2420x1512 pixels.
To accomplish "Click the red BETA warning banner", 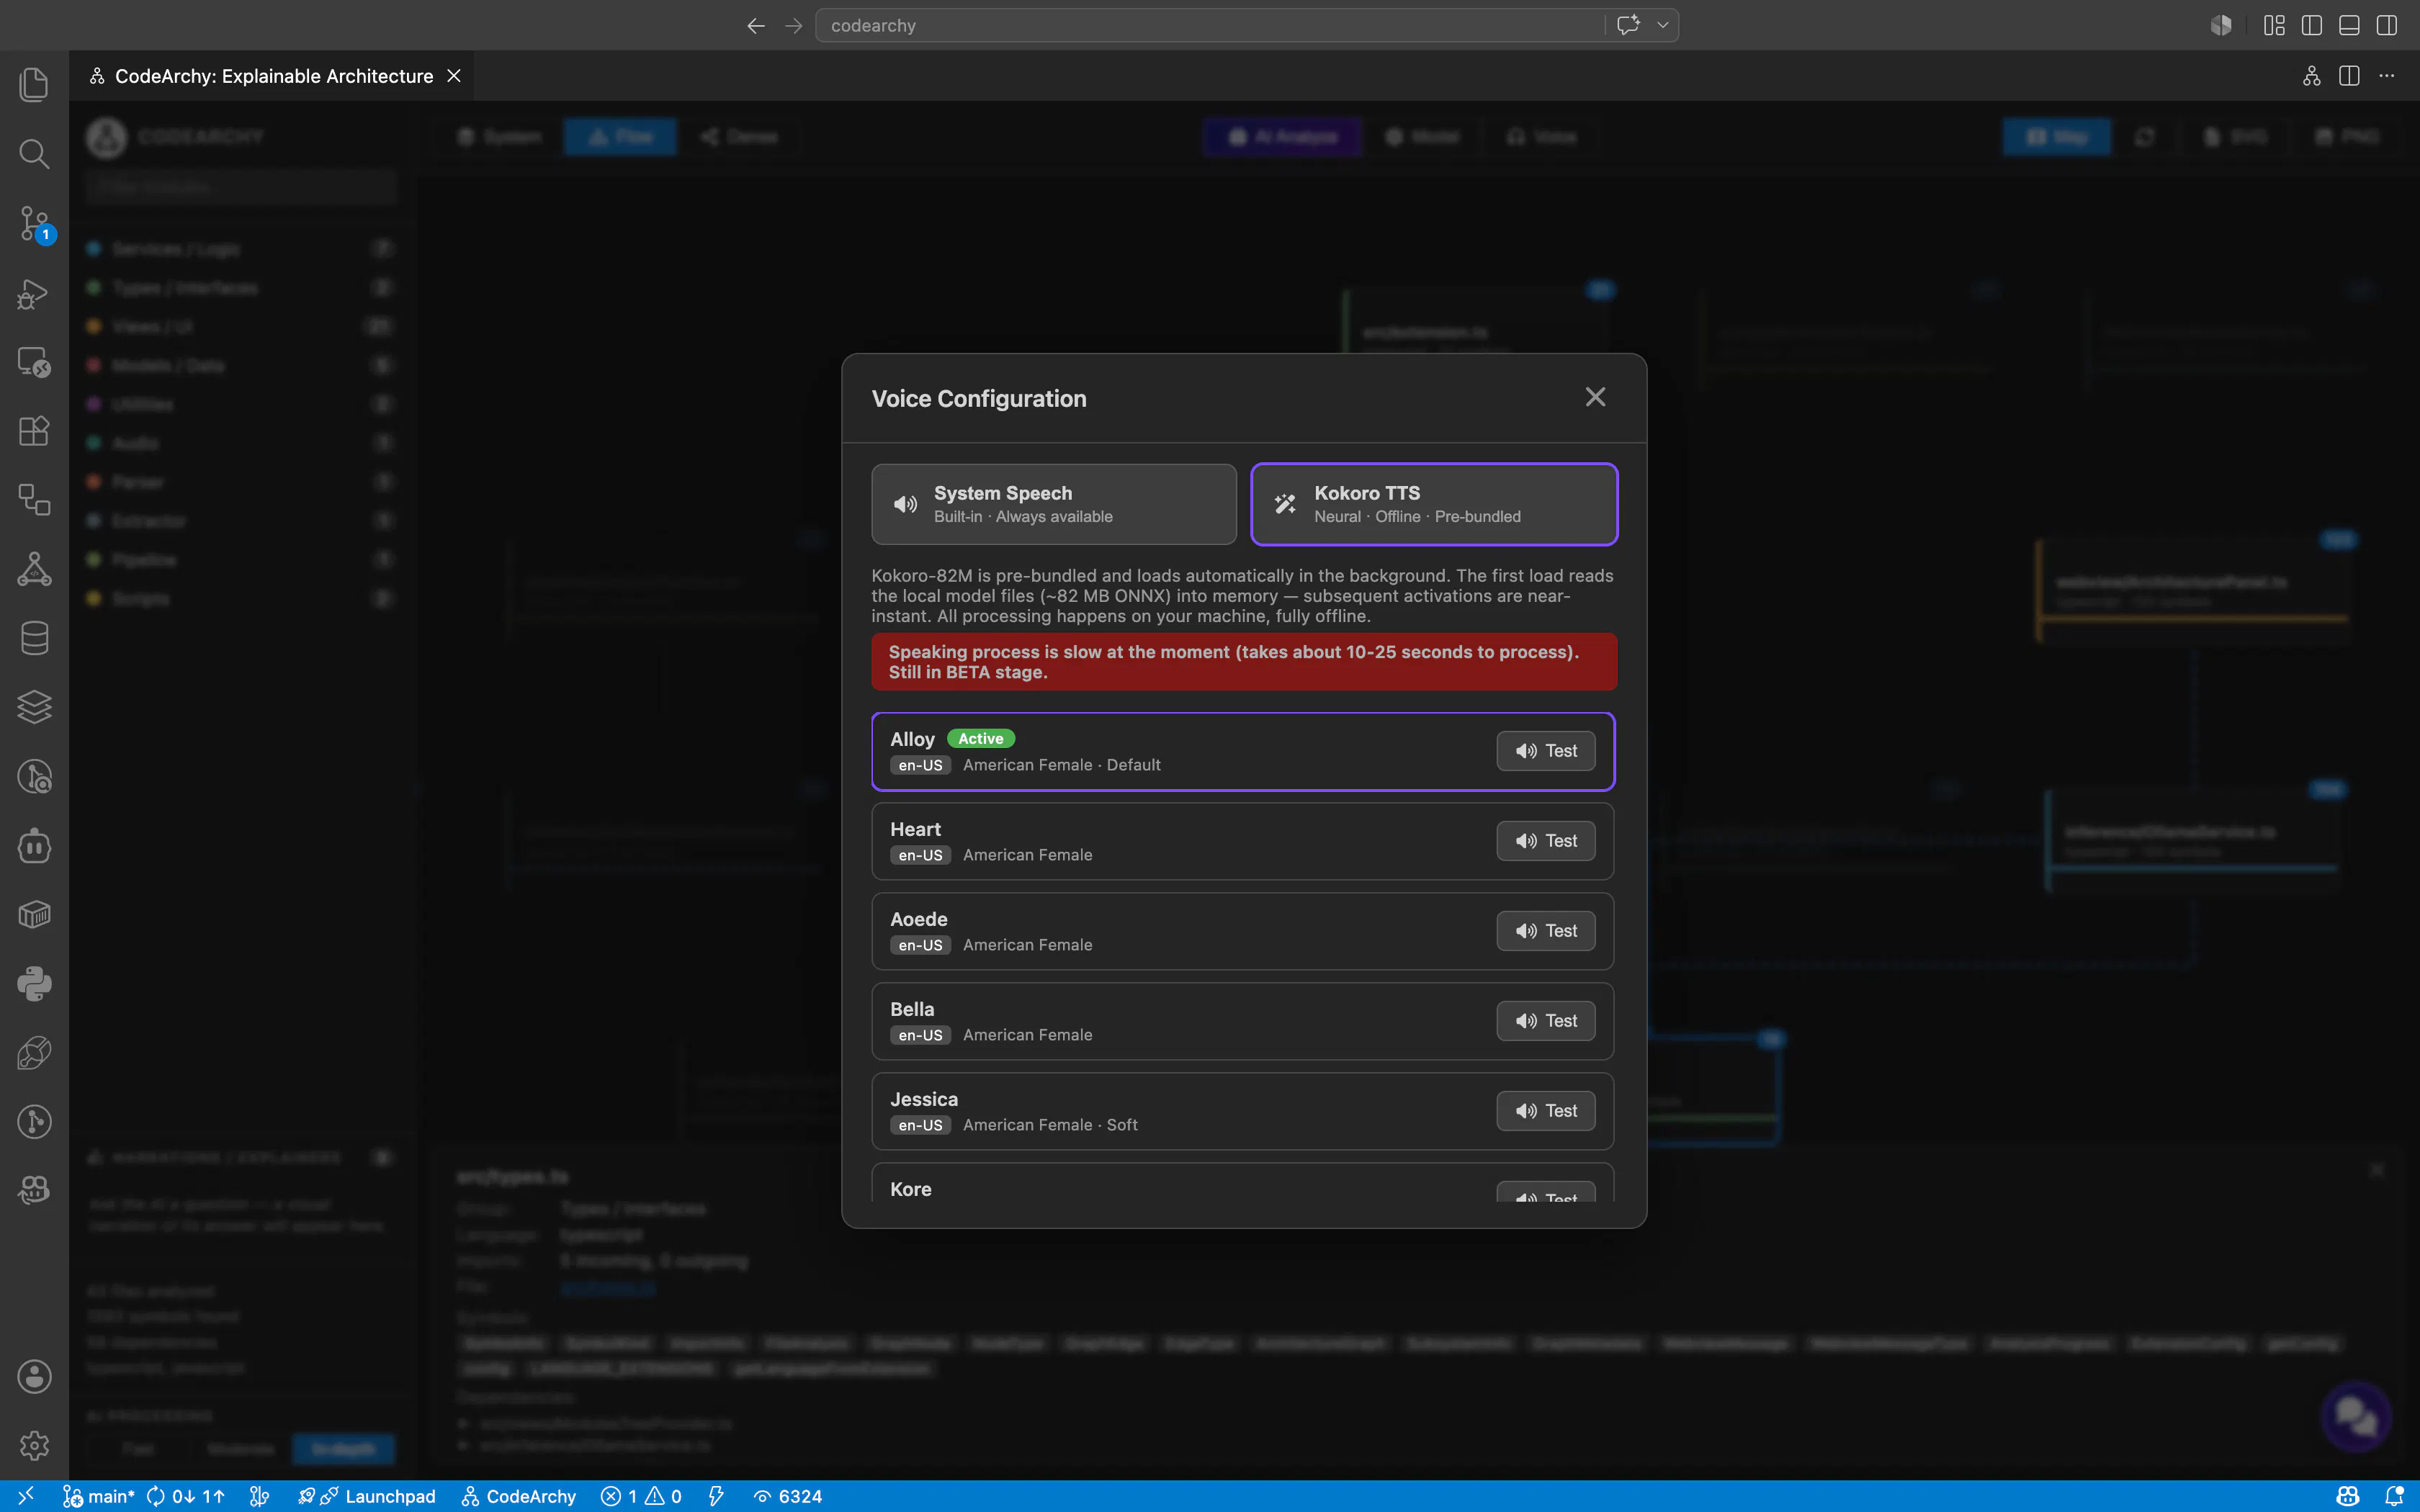I will [1244, 662].
